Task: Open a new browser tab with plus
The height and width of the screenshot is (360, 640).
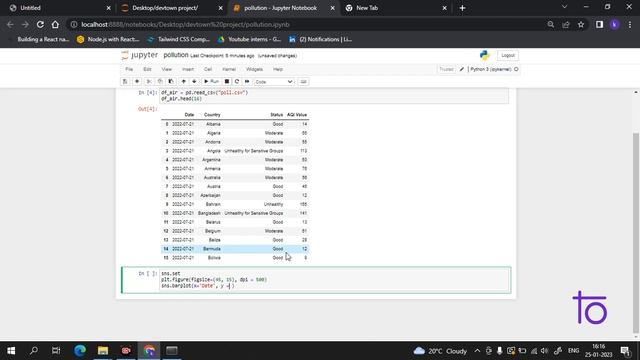Action: [x=462, y=8]
